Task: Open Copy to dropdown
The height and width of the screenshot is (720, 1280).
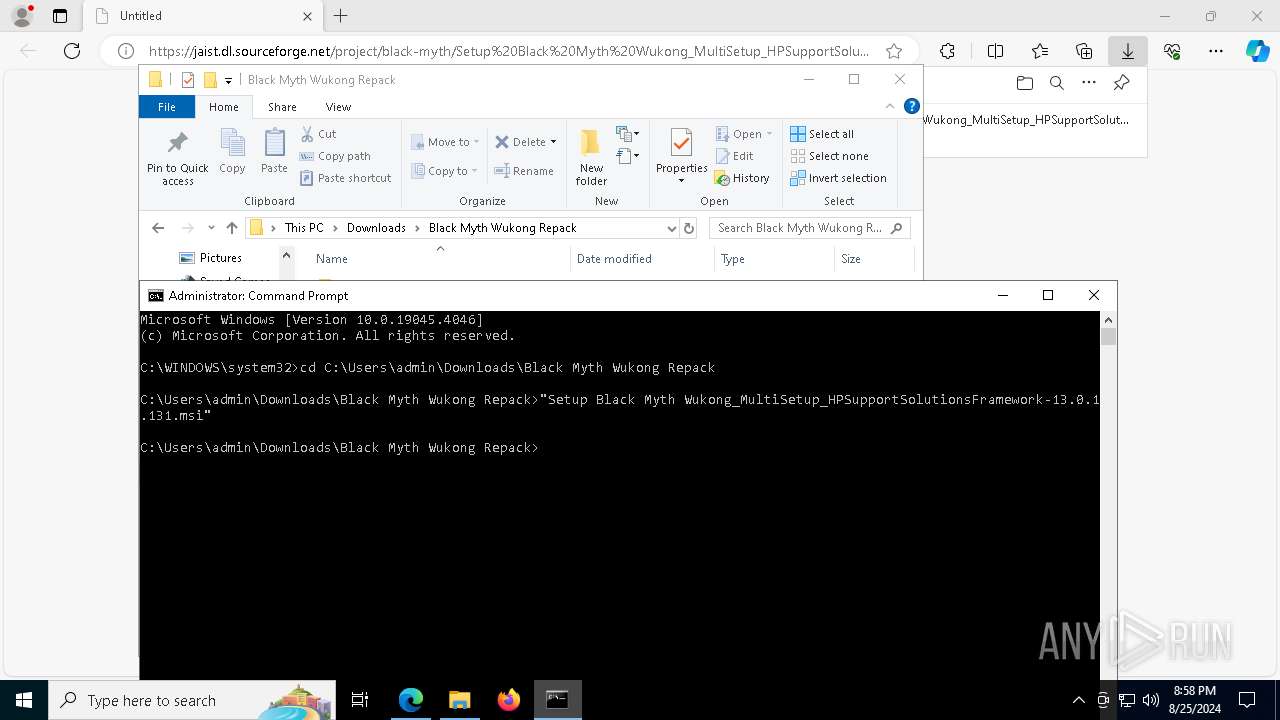Action: [x=445, y=171]
